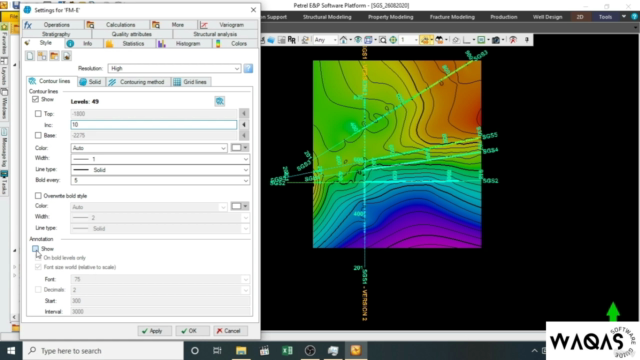Toggle Font size world checkbox
This screenshot has width=640, height=360.
click(x=38, y=267)
